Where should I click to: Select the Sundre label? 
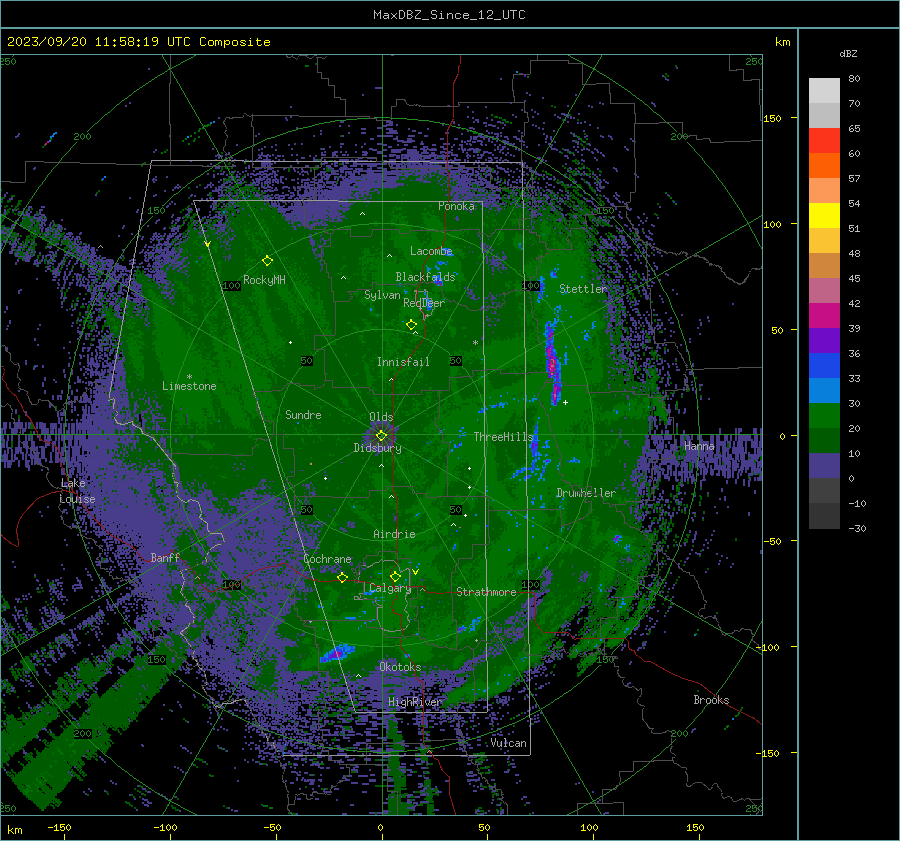pos(303,414)
